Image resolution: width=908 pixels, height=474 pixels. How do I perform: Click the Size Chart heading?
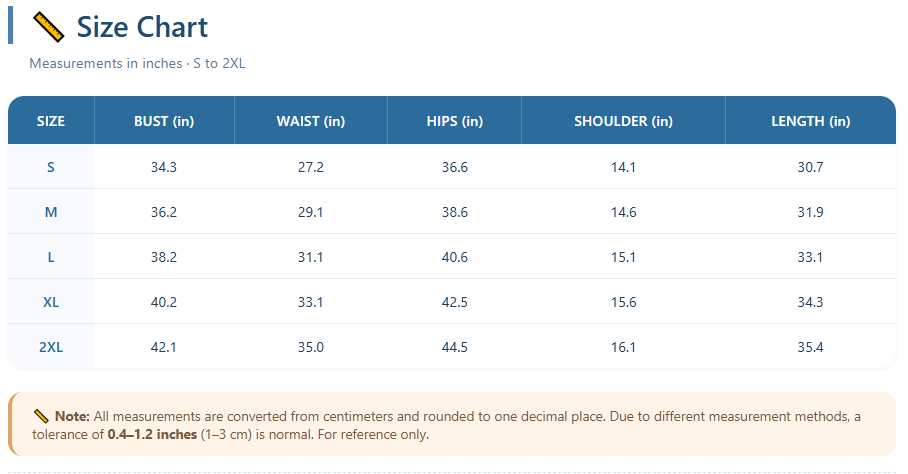142,27
